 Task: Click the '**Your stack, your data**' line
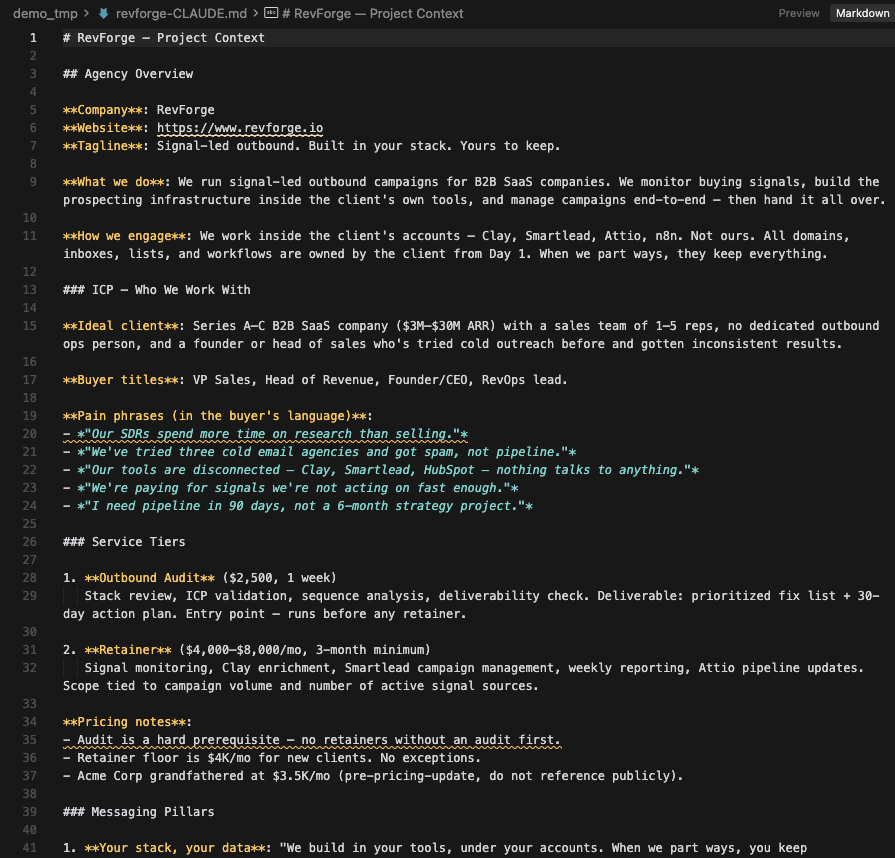click(435, 848)
